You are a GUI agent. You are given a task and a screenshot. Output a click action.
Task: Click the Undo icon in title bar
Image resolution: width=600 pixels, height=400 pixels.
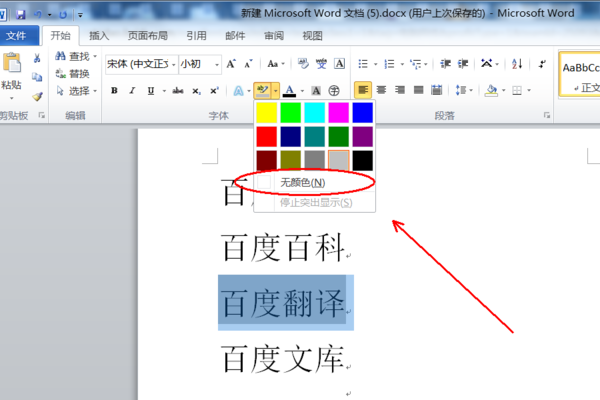click(38, 15)
